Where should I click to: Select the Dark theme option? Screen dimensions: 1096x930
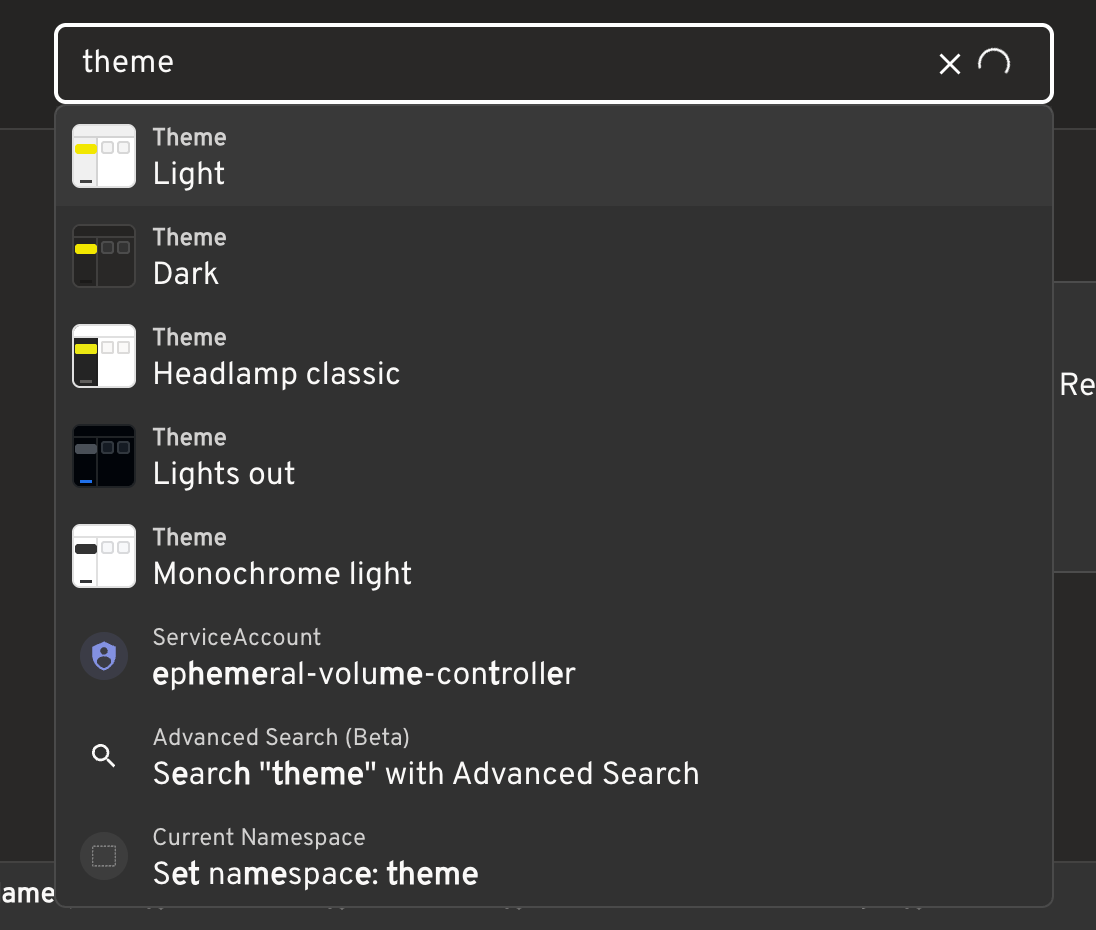click(x=554, y=256)
